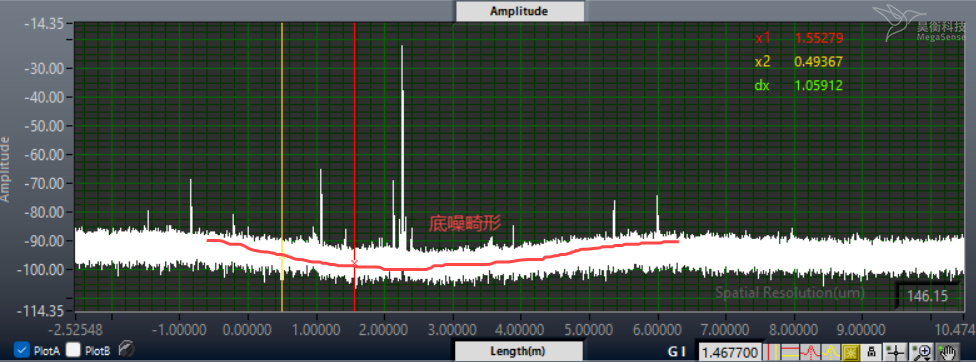
Task: Click the y-axis maximum value -14.35
Action: 44,24
